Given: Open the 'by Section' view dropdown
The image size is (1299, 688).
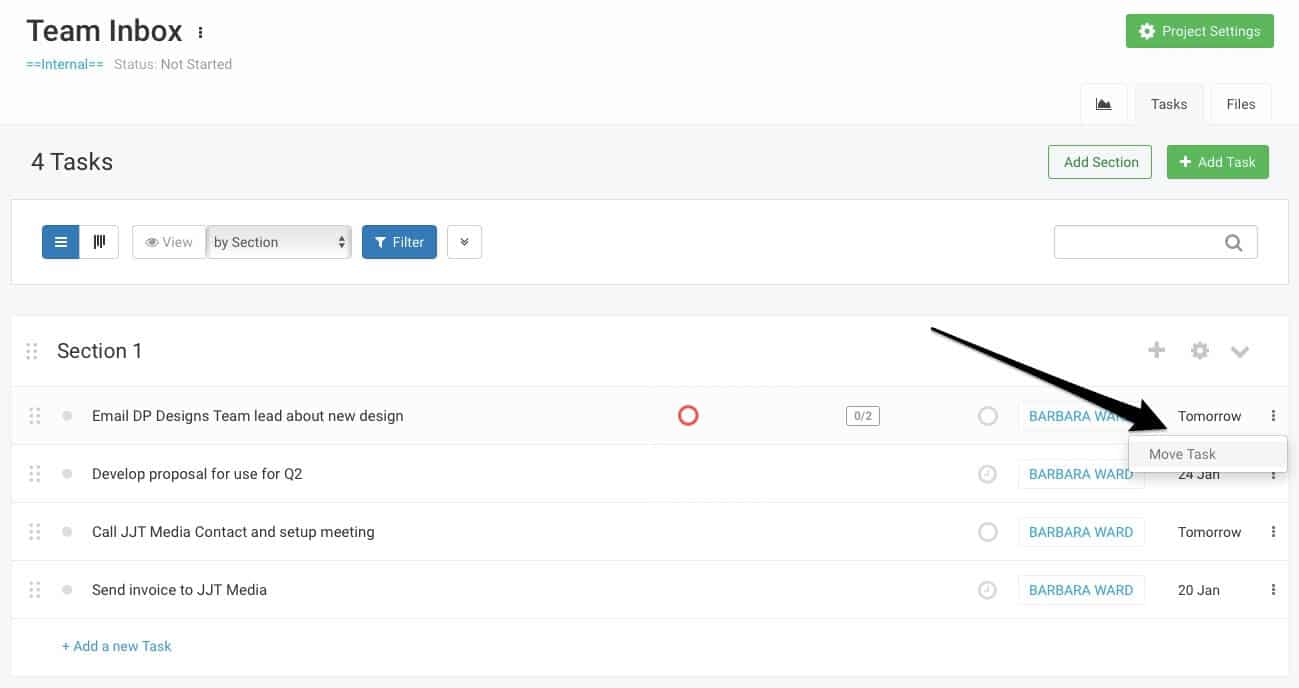Looking at the screenshot, I should pyautogui.click(x=278, y=241).
